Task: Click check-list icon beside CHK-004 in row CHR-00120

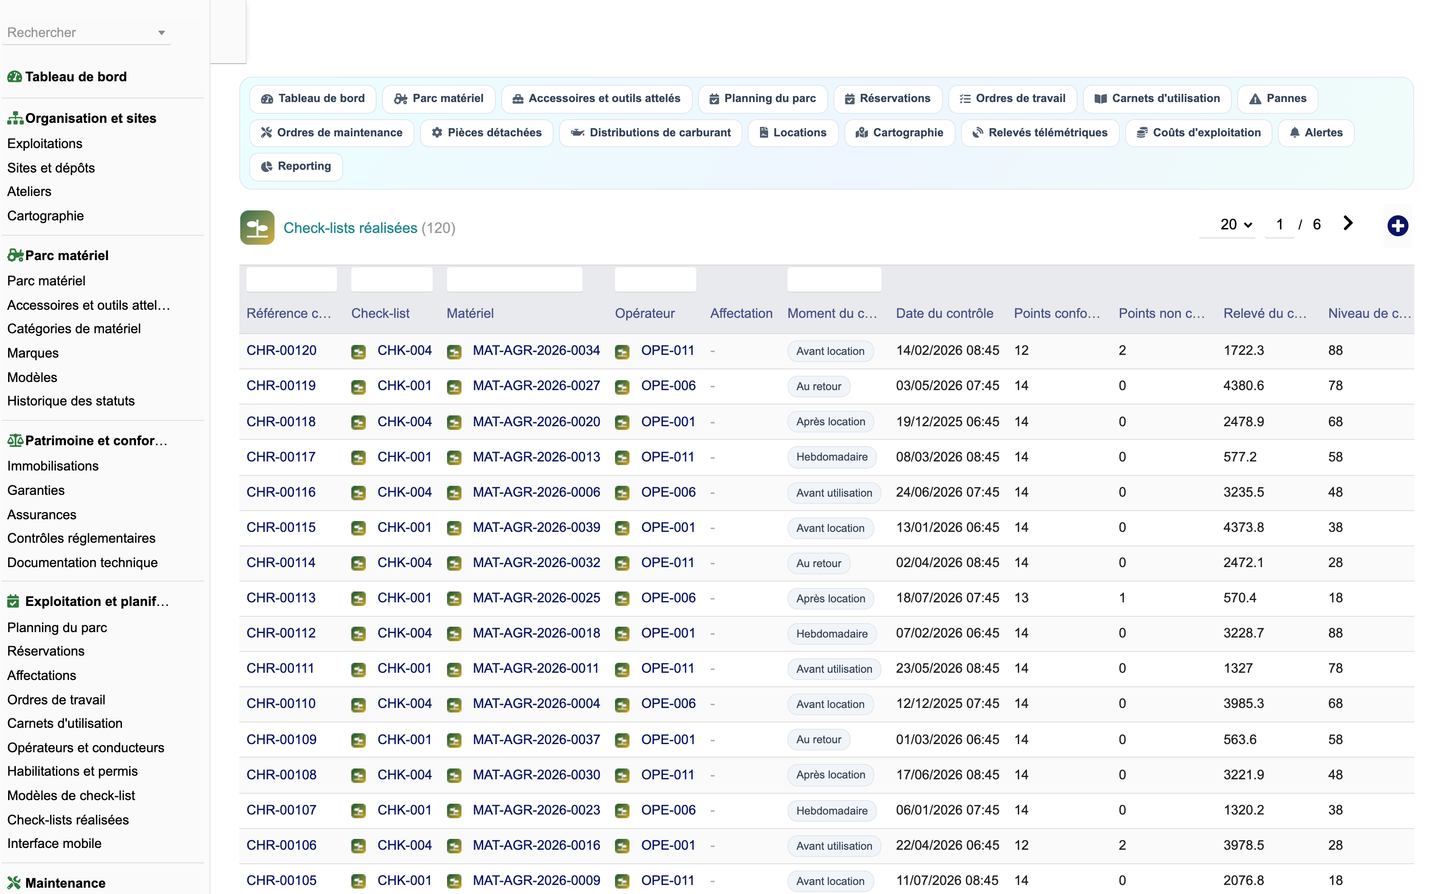Action: coord(358,351)
